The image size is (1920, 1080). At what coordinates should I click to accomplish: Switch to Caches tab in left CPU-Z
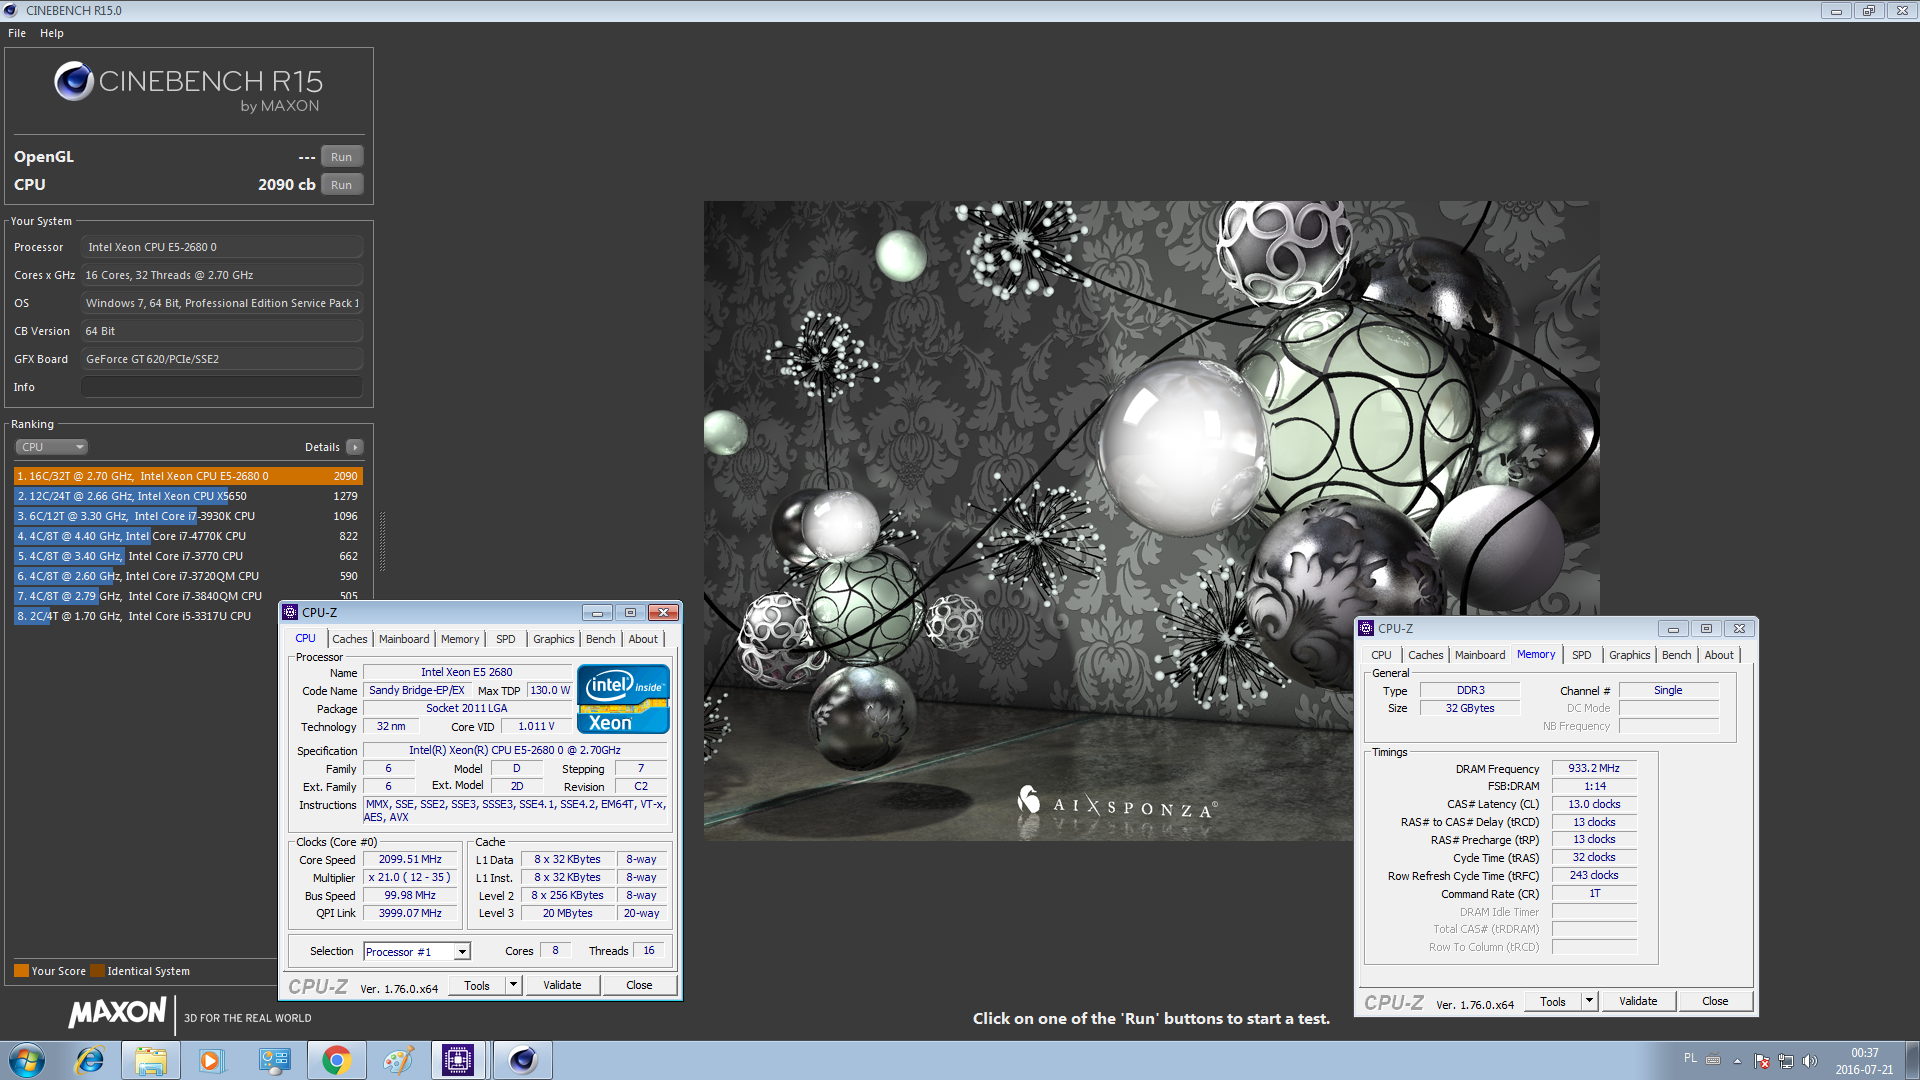[x=350, y=639]
